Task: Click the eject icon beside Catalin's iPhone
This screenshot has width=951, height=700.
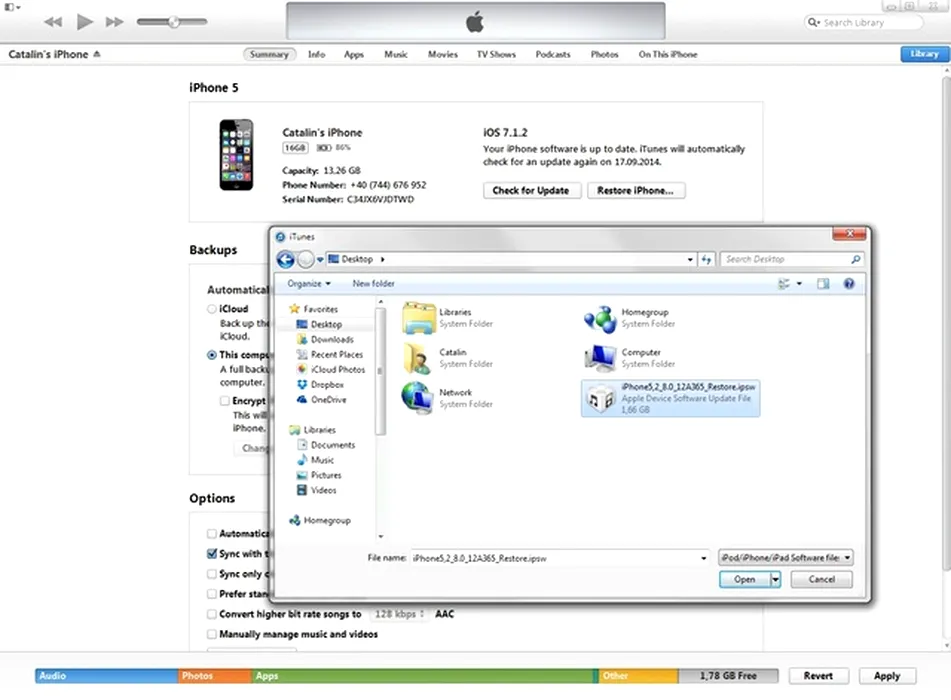Action: click(97, 55)
